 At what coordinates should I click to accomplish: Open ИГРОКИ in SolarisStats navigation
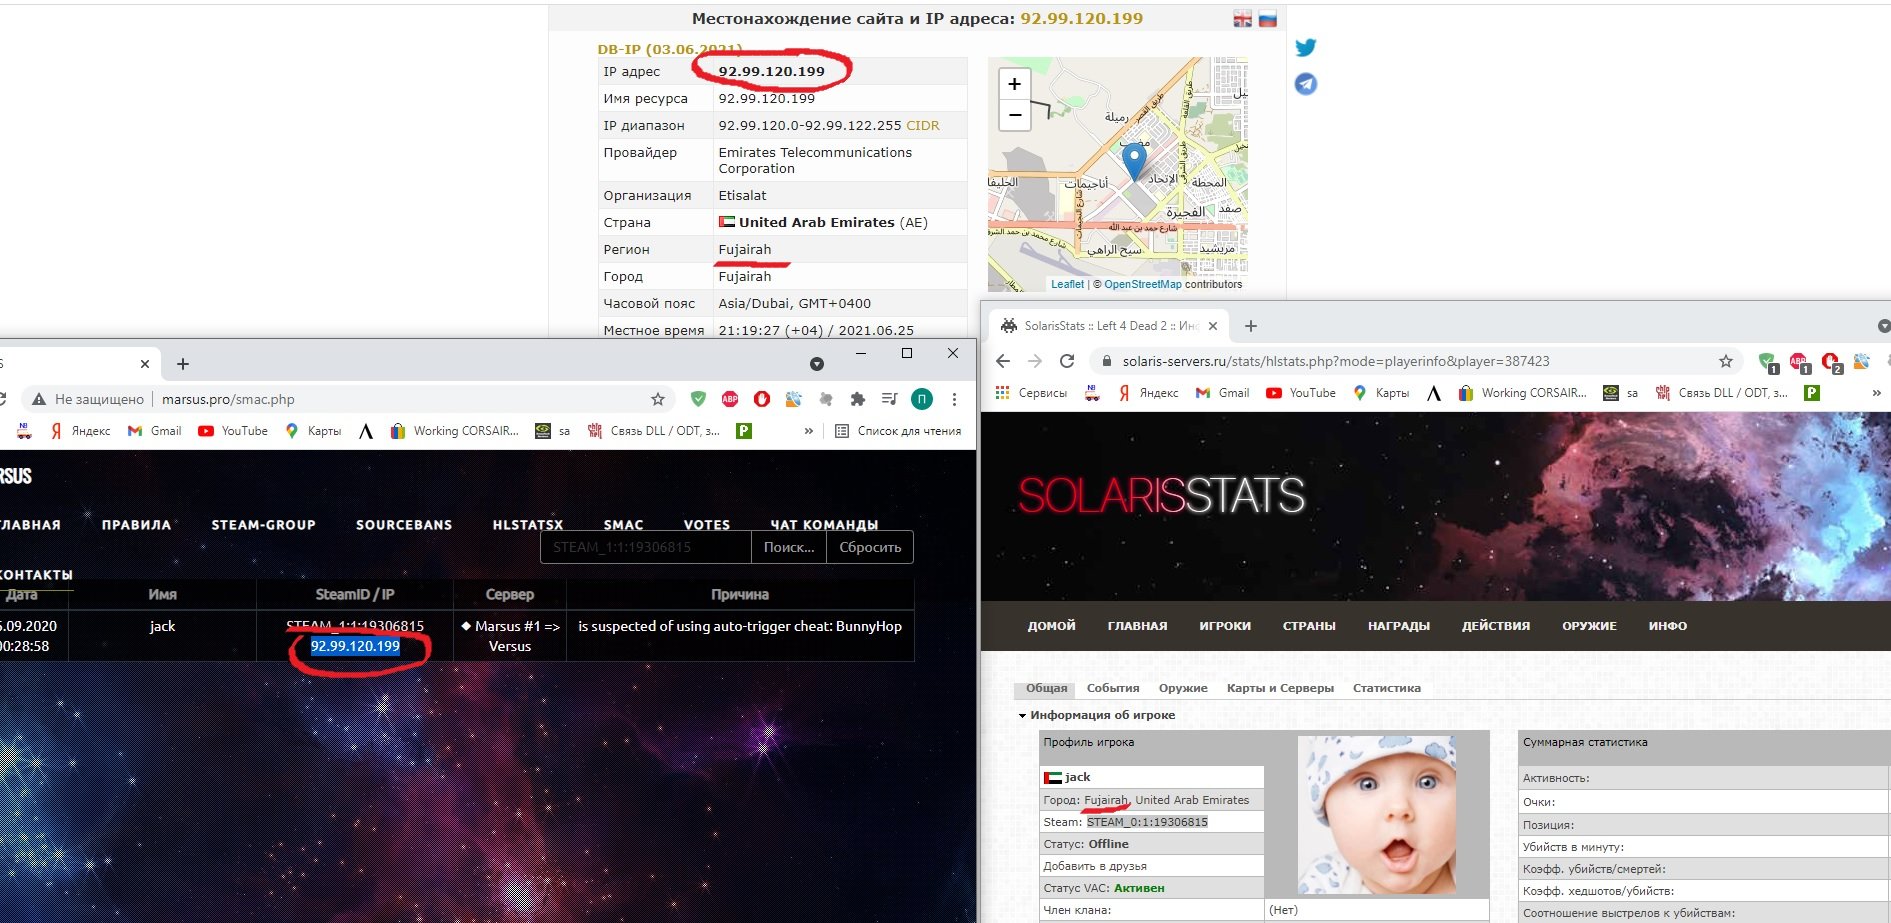[1225, 626]
